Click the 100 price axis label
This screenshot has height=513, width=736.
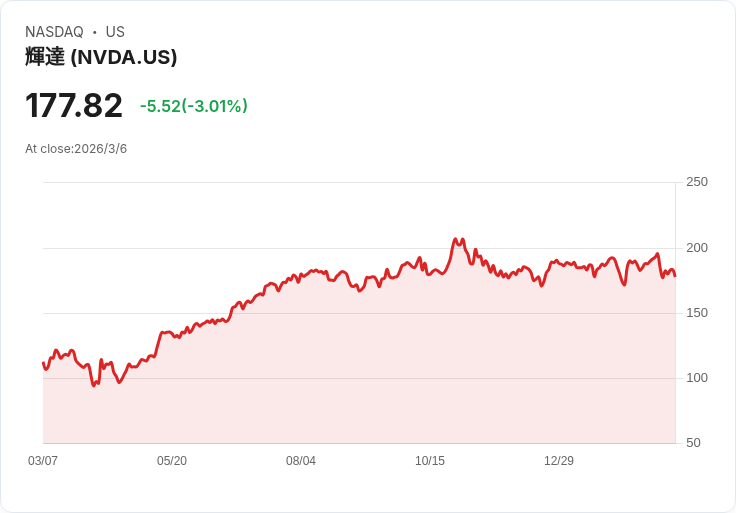(x=697, y=378)
